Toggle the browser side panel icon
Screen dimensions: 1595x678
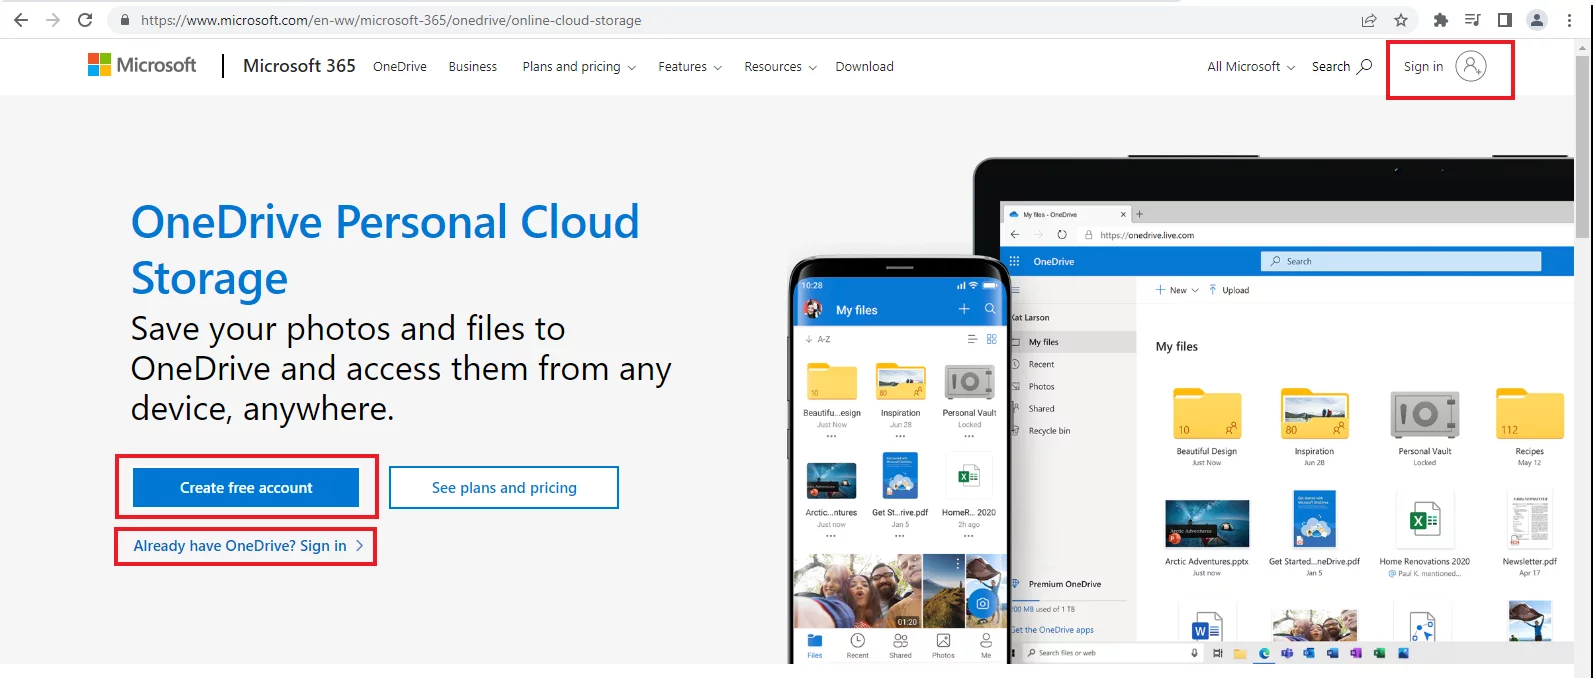tap(1505, 20)
